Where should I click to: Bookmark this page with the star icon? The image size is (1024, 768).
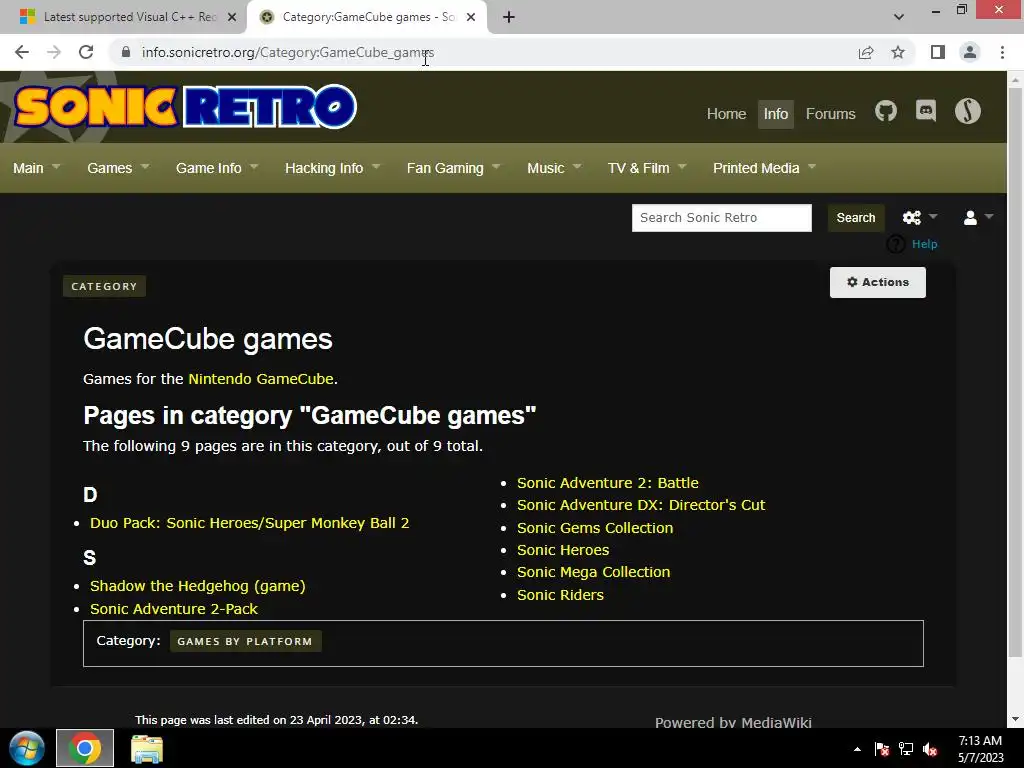[898, 52]
